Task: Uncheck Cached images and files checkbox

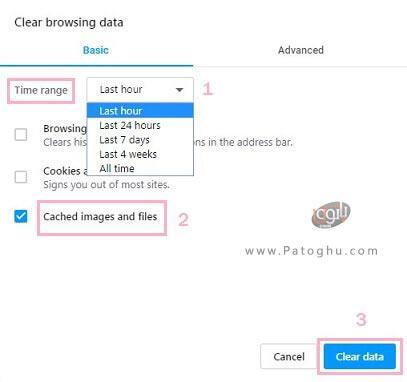Action: (21, 216)
